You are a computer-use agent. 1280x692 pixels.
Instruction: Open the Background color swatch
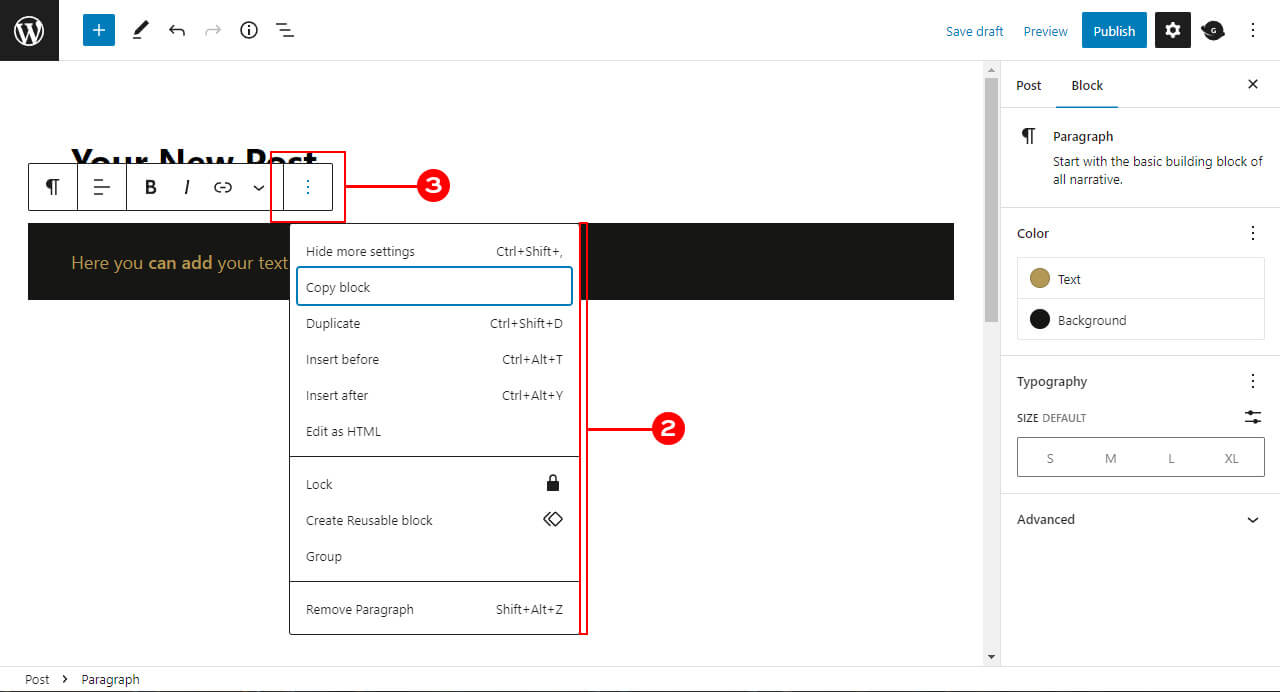(x=1040, y=319)
